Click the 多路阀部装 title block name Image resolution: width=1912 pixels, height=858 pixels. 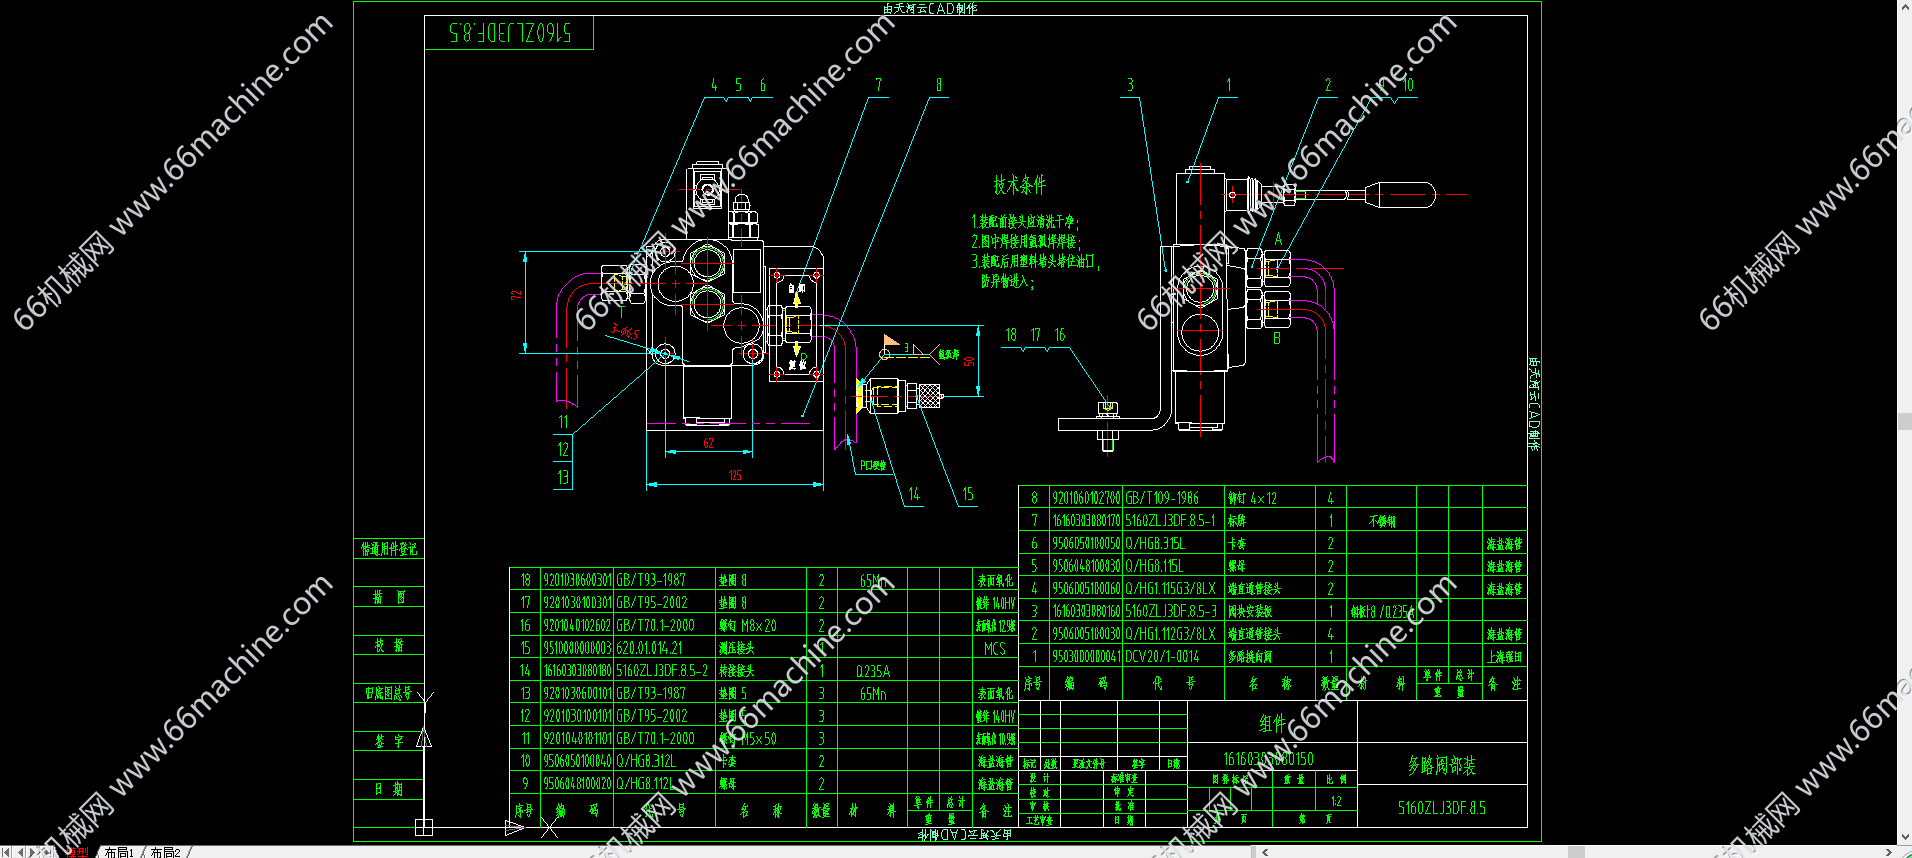click(1441, 766)
